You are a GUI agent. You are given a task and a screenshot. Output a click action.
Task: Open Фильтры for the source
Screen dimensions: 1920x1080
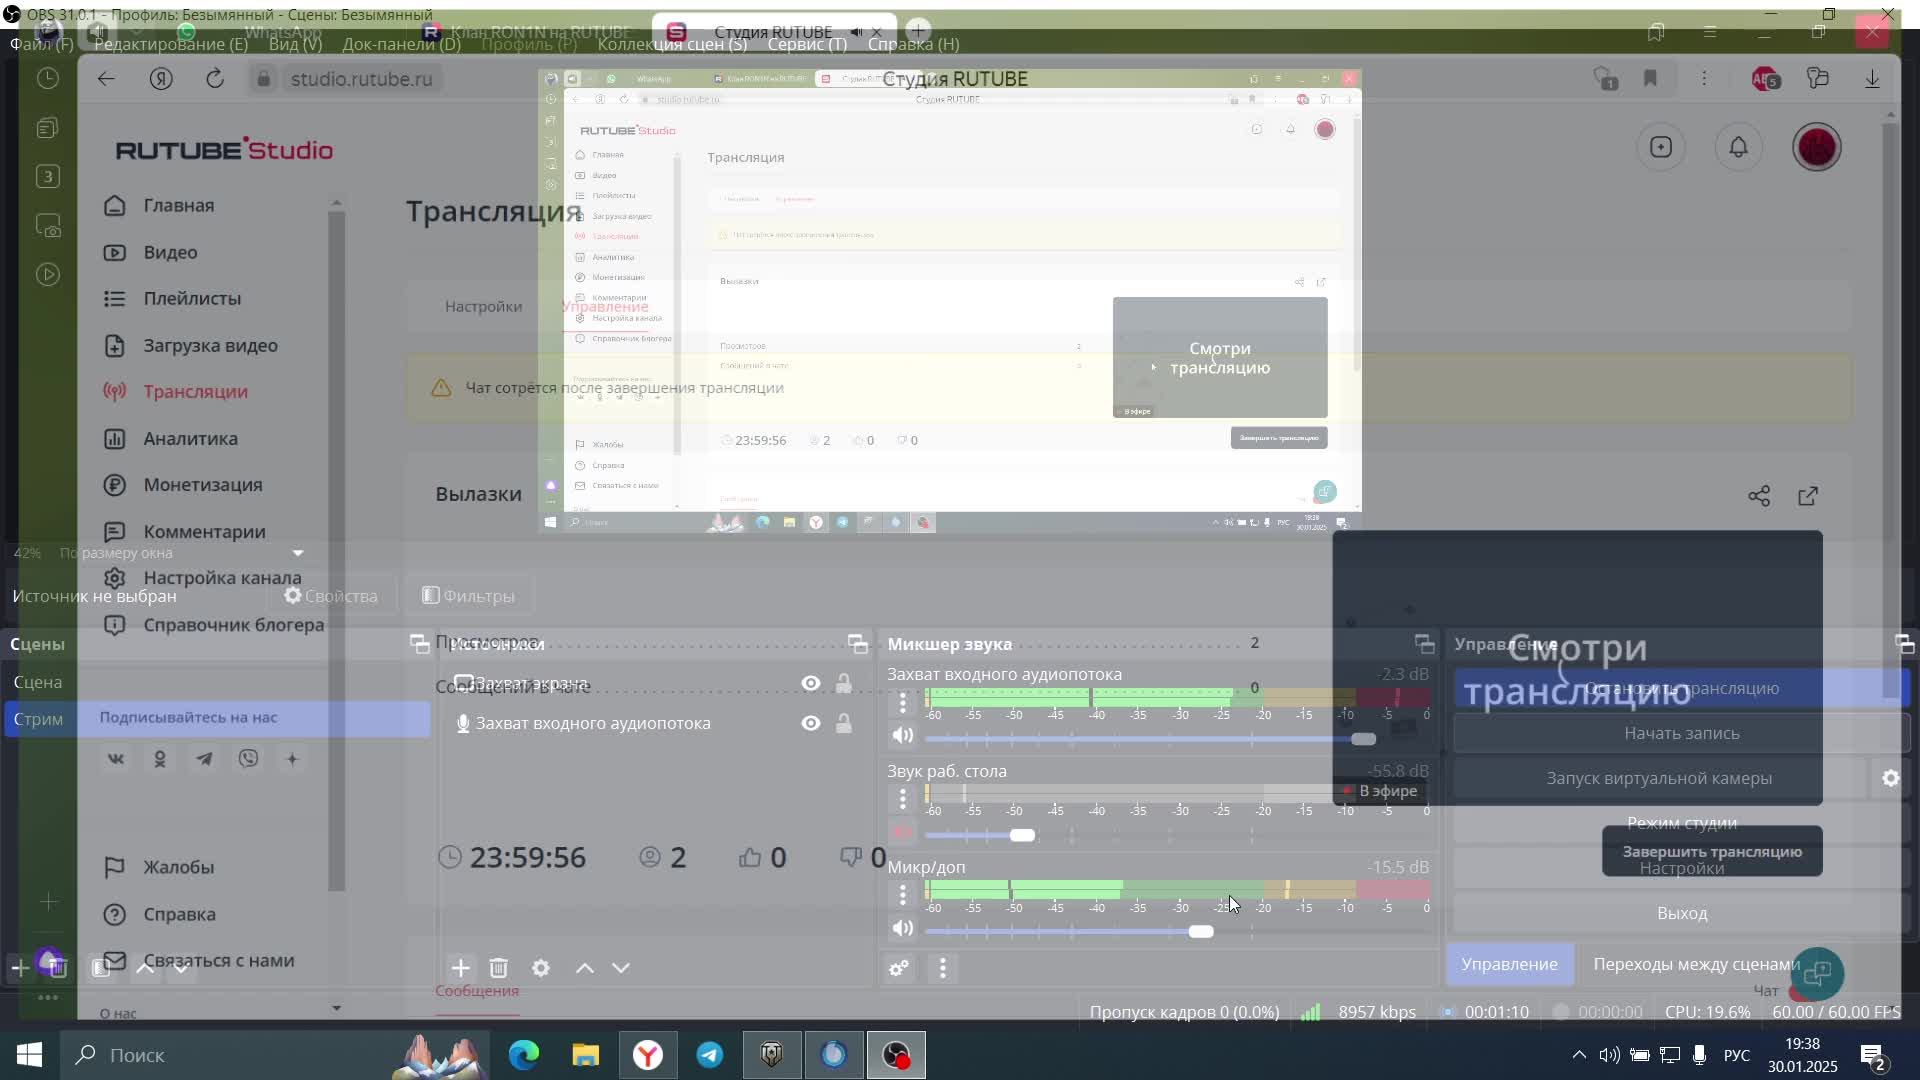pyautogui.click(x=468, y=596)
